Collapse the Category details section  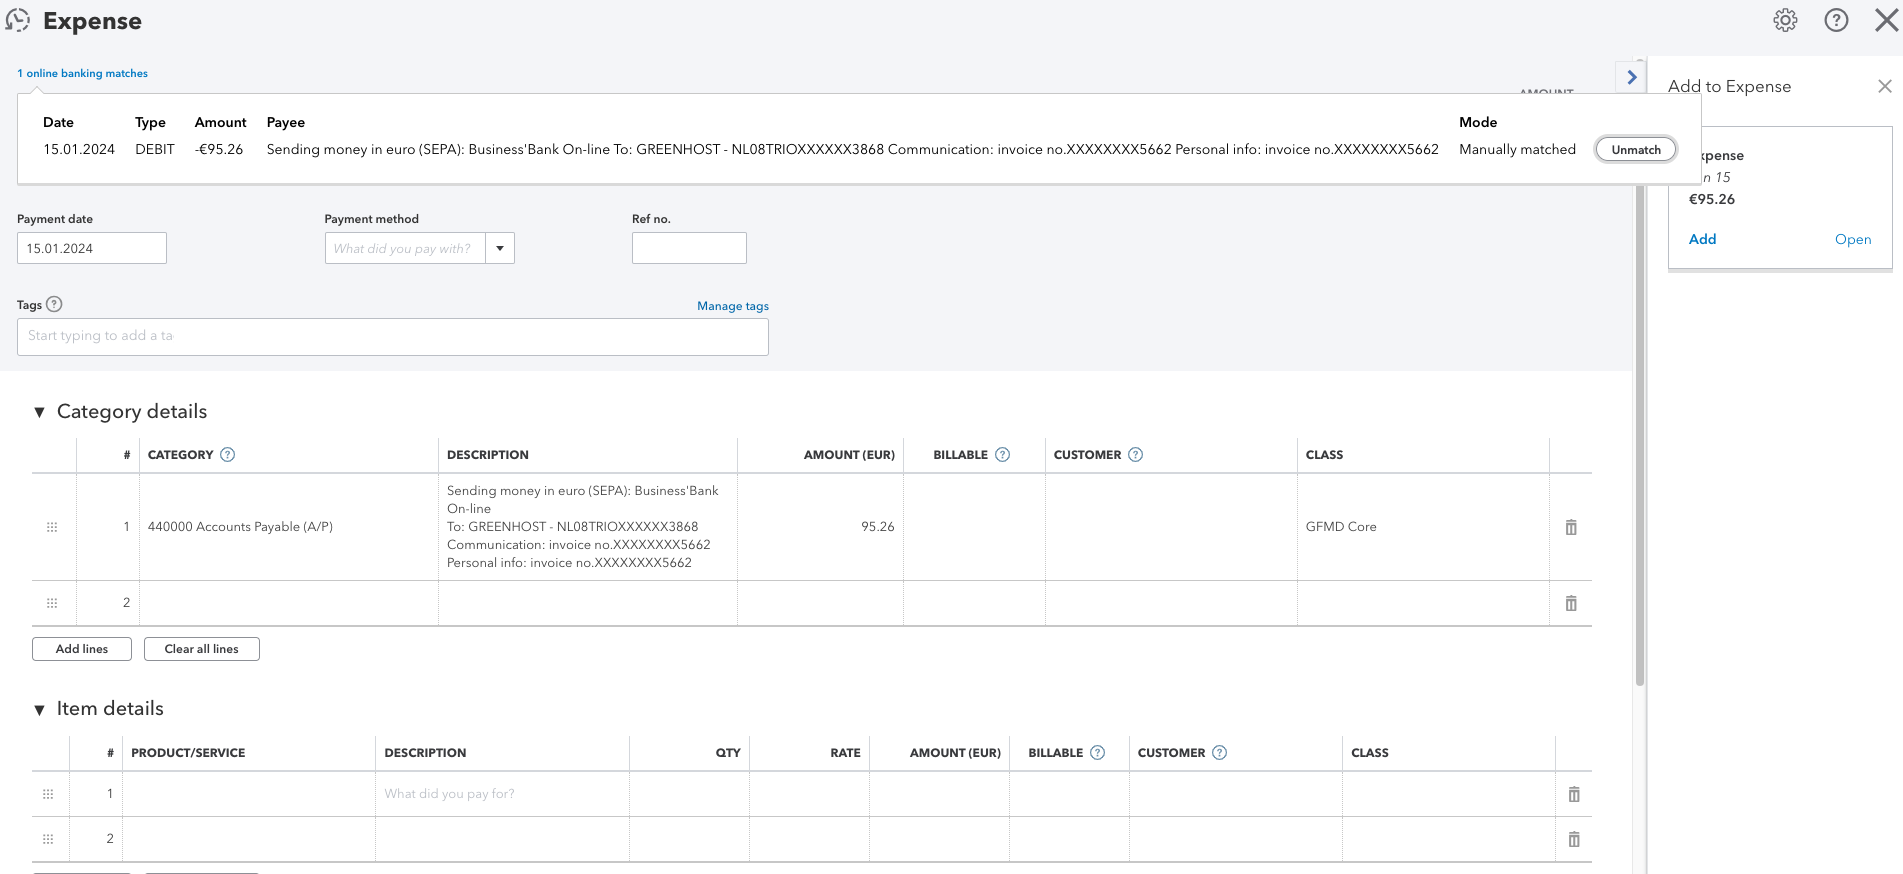pos(40,412)
